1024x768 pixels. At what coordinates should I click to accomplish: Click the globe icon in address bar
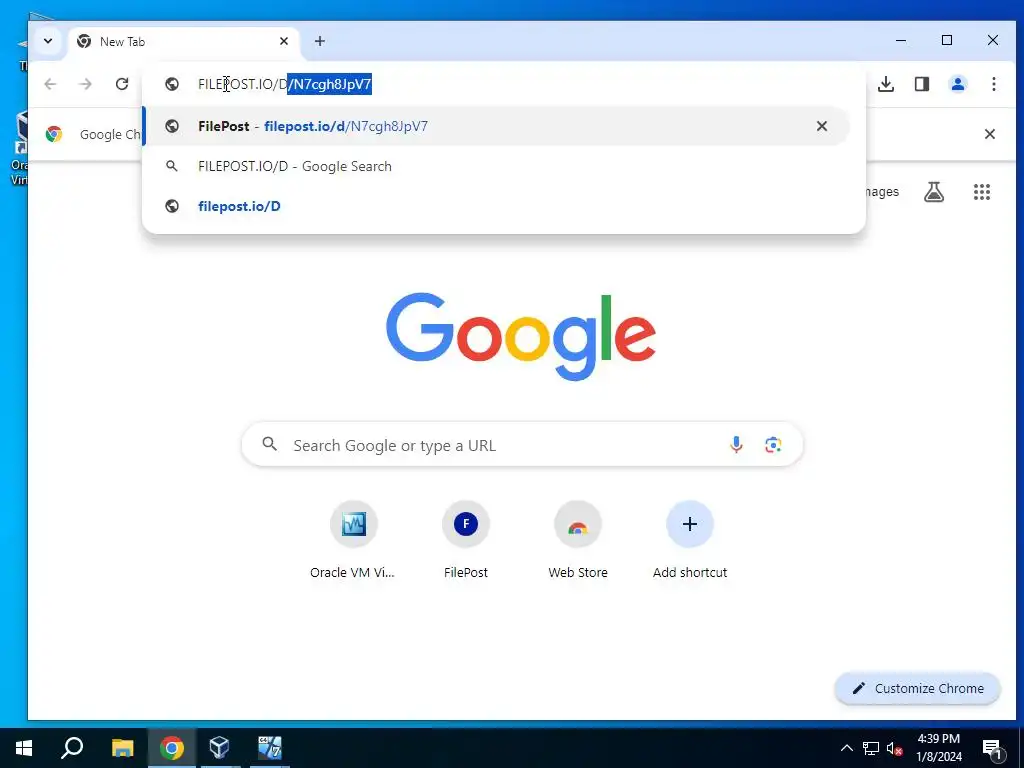click(x=172, y=84)
